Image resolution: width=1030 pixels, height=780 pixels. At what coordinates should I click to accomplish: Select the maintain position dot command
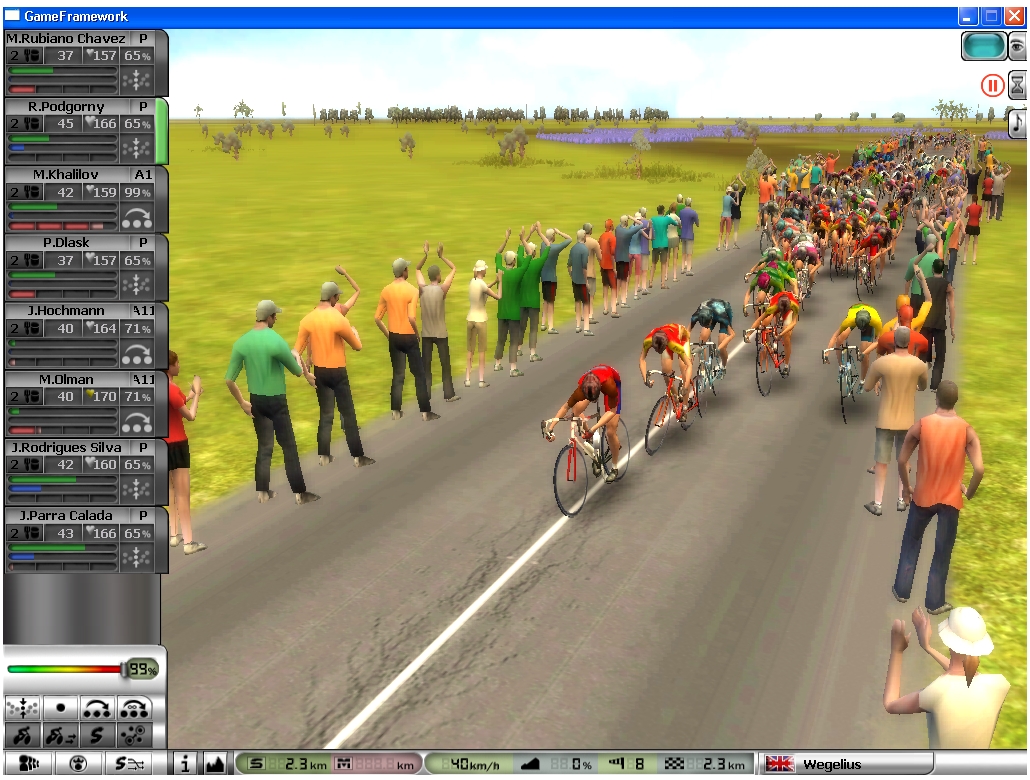(60, 708)
